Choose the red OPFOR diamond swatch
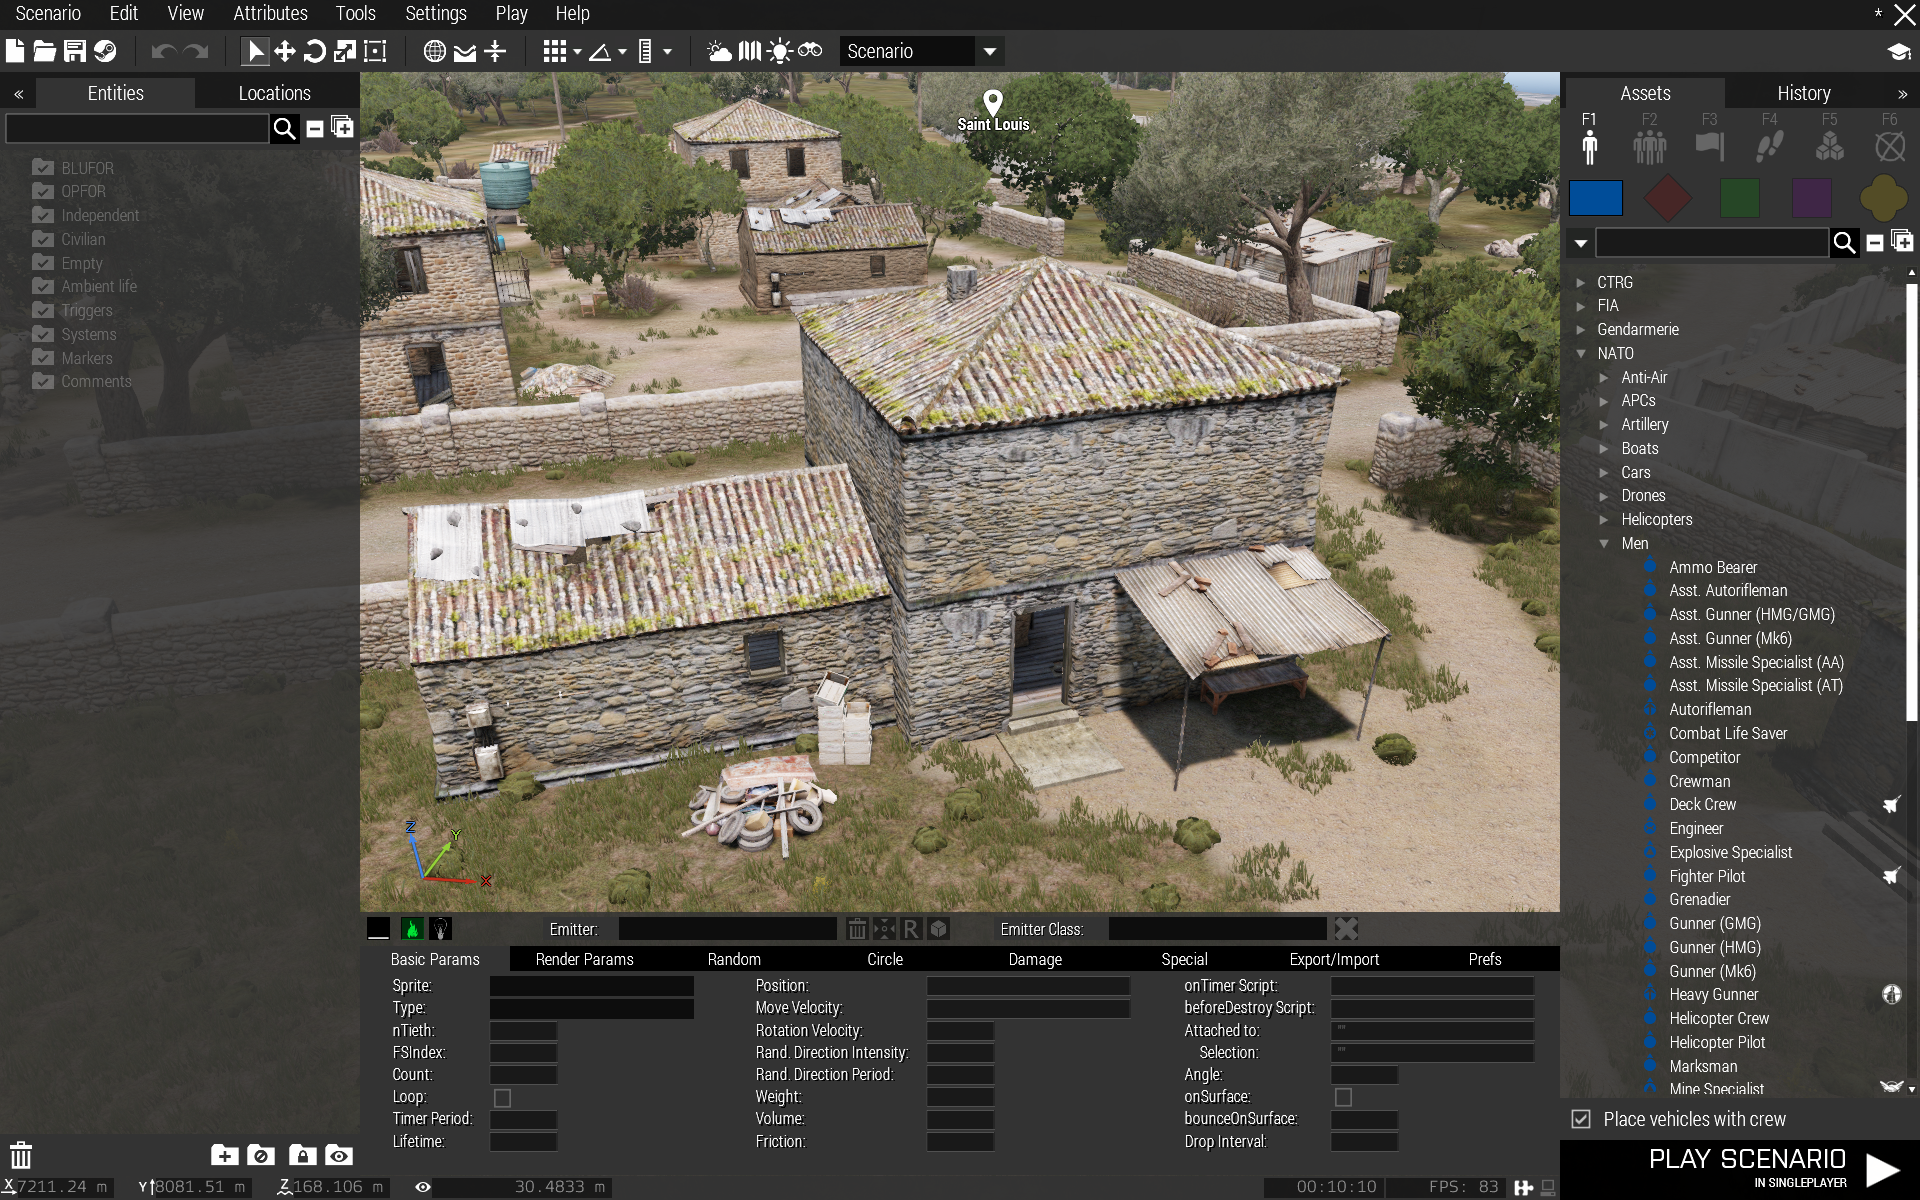 click(x=1668, y=198)
